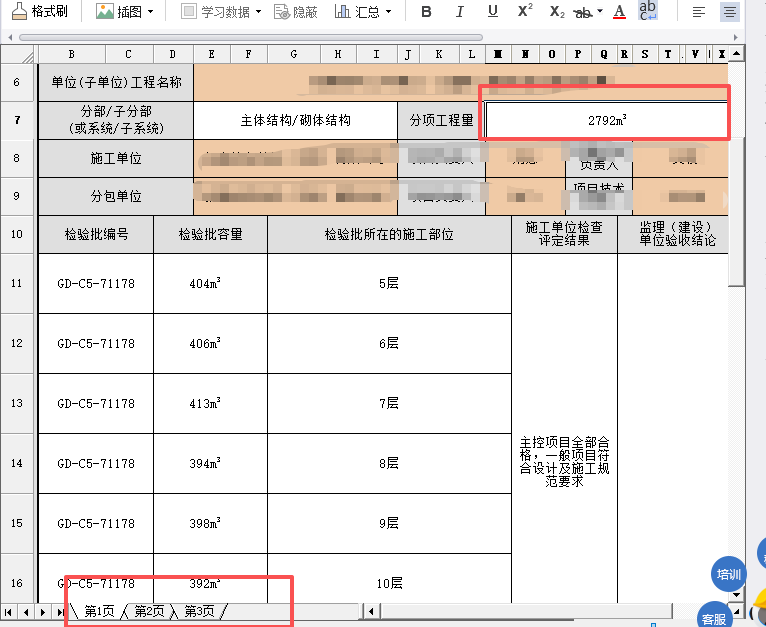
Task: Switch to the 第3页 sheet tab
Action: (x=199, y=611)
